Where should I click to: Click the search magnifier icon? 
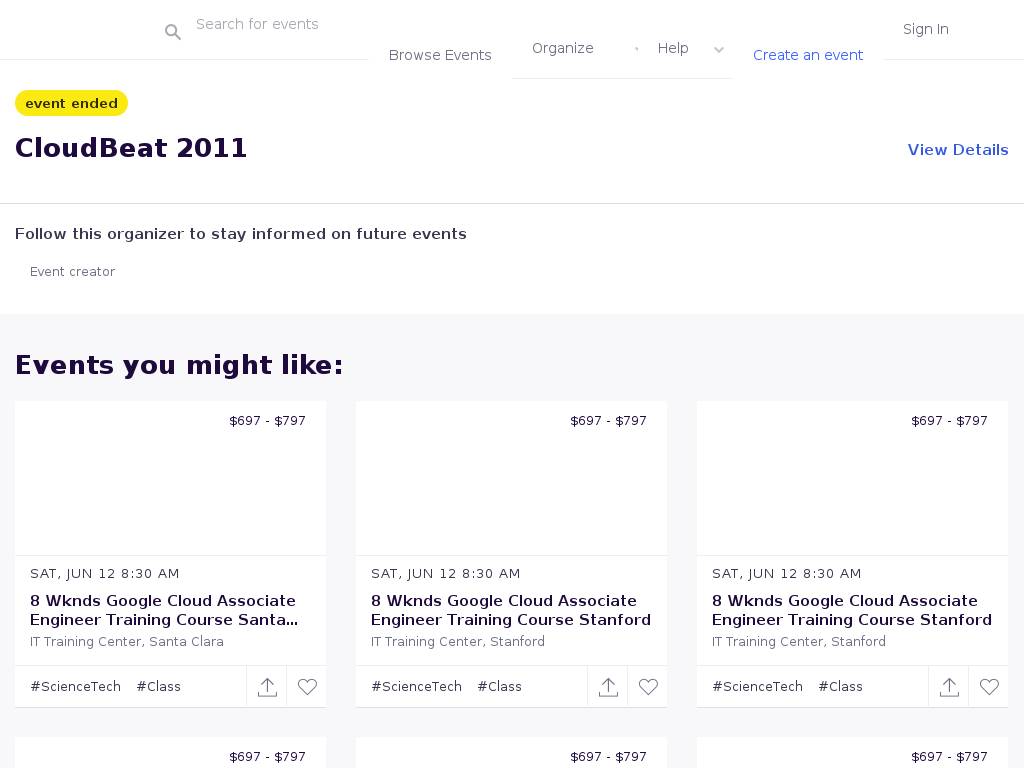point(173,32)
